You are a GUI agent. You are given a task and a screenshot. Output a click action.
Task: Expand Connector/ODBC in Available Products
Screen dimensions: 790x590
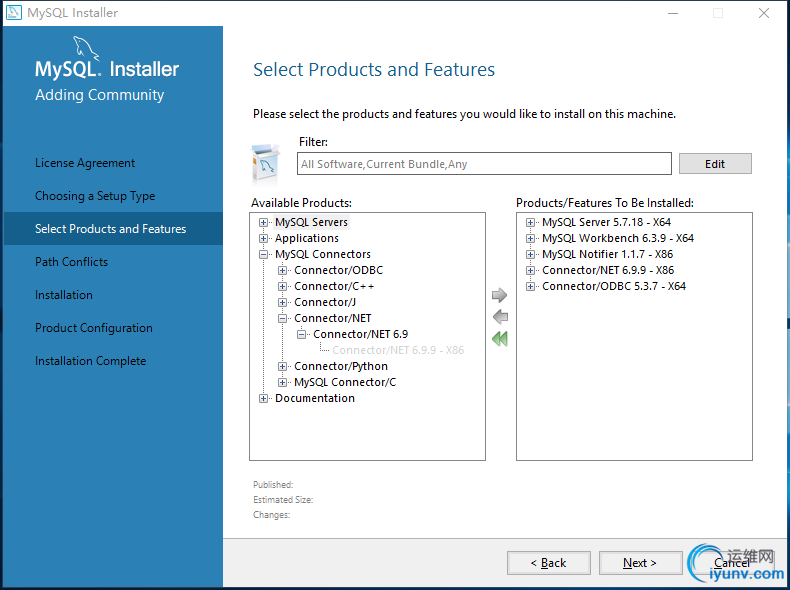click(282, 271)
